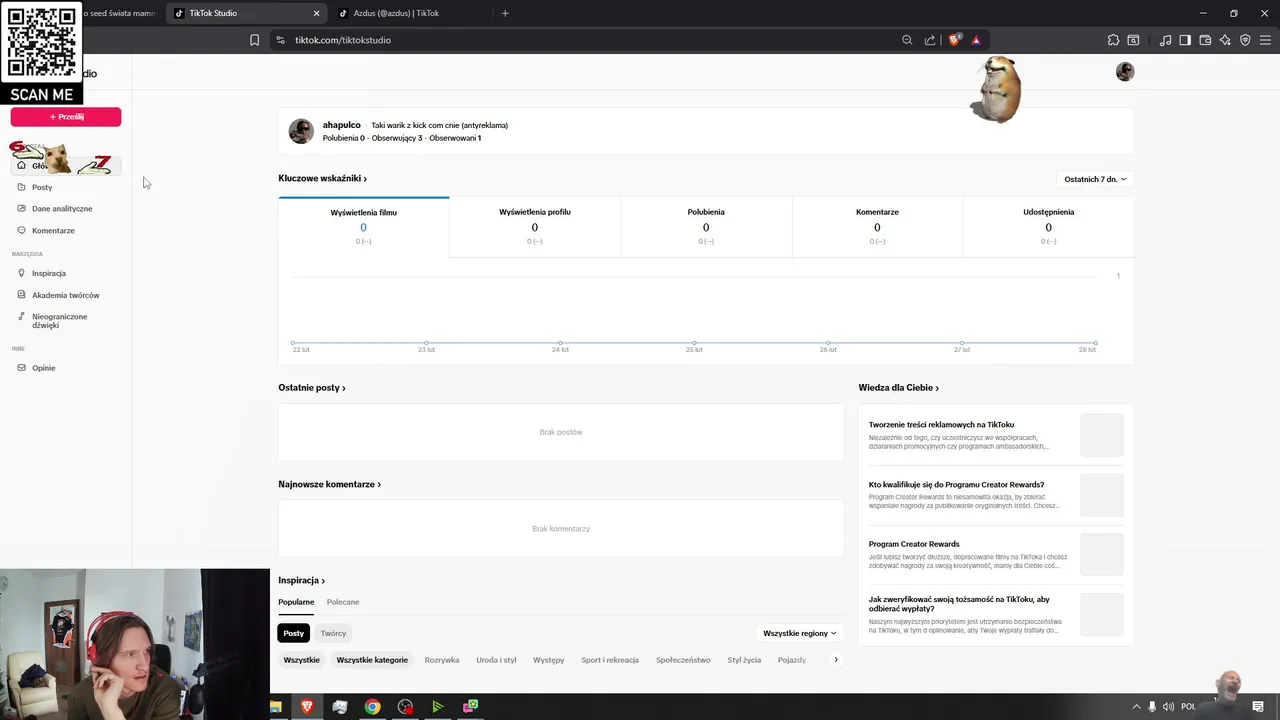1280x720 pixels.
Task: Open Chrome from the Windows taskbar
Action: pyautogui.click(x=372, y=707)
